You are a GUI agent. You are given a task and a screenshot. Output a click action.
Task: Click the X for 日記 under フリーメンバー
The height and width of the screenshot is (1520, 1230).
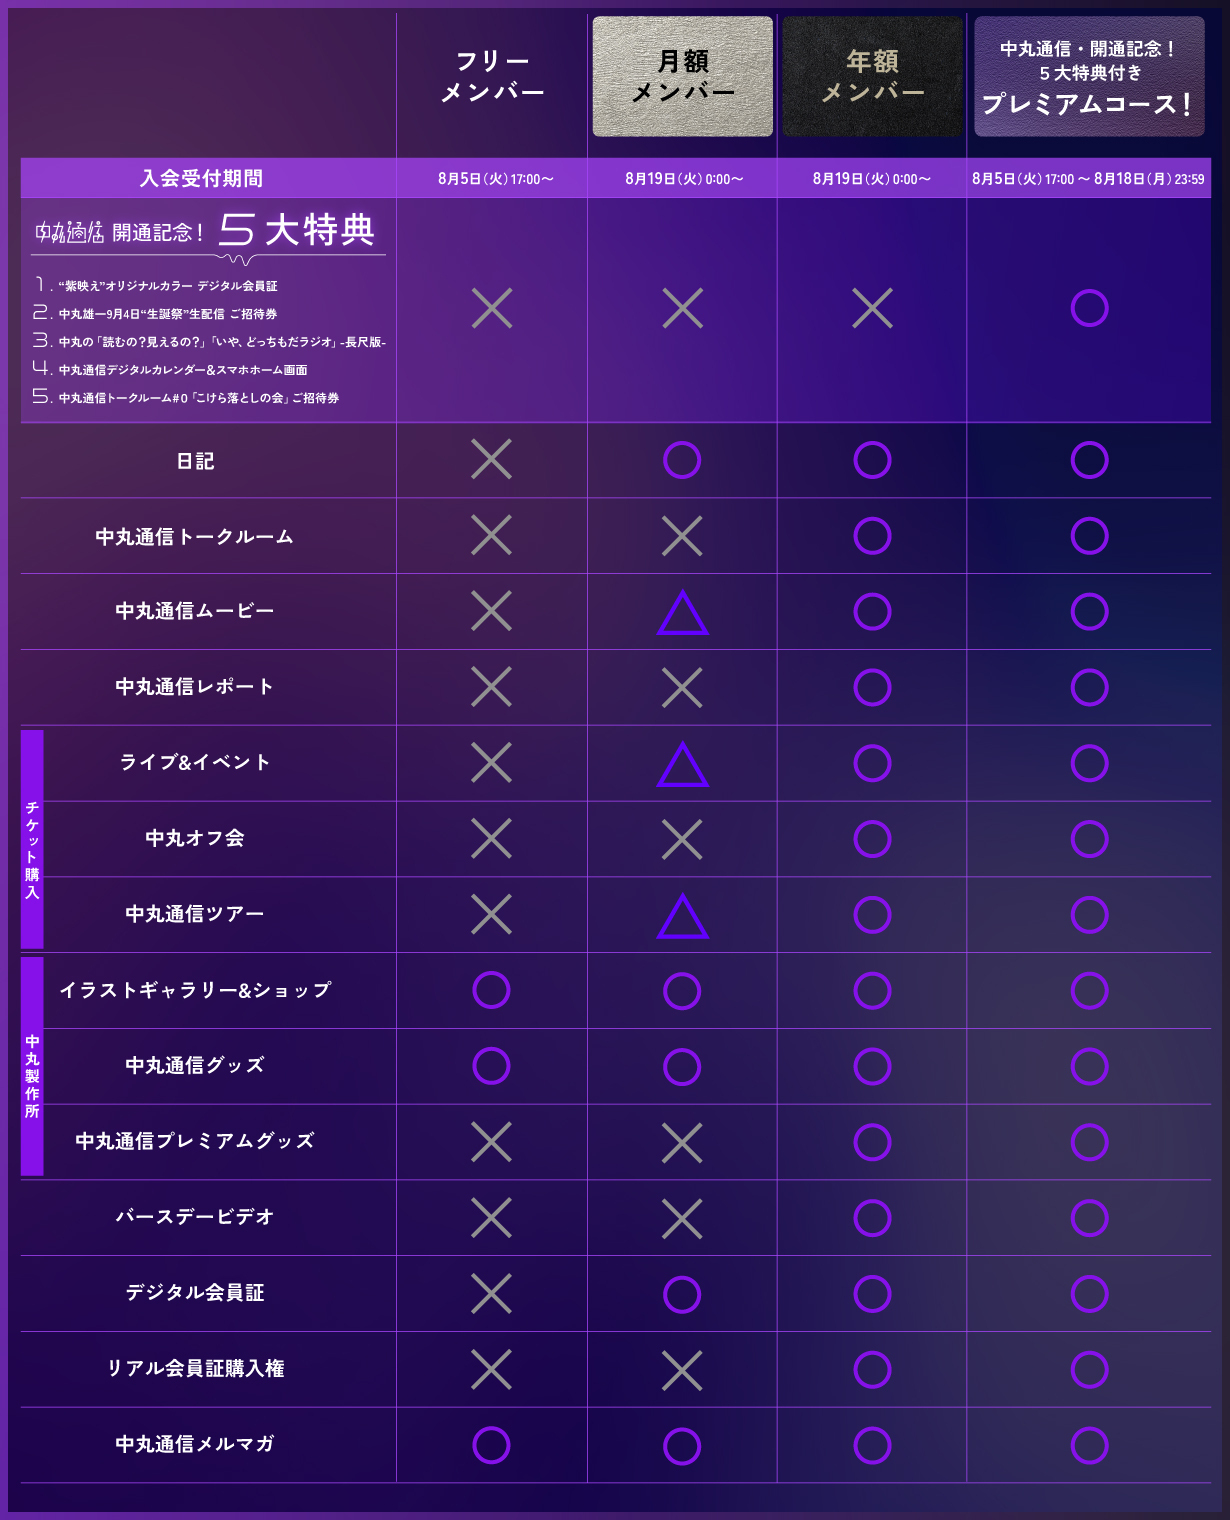click(x=491, y=459)
